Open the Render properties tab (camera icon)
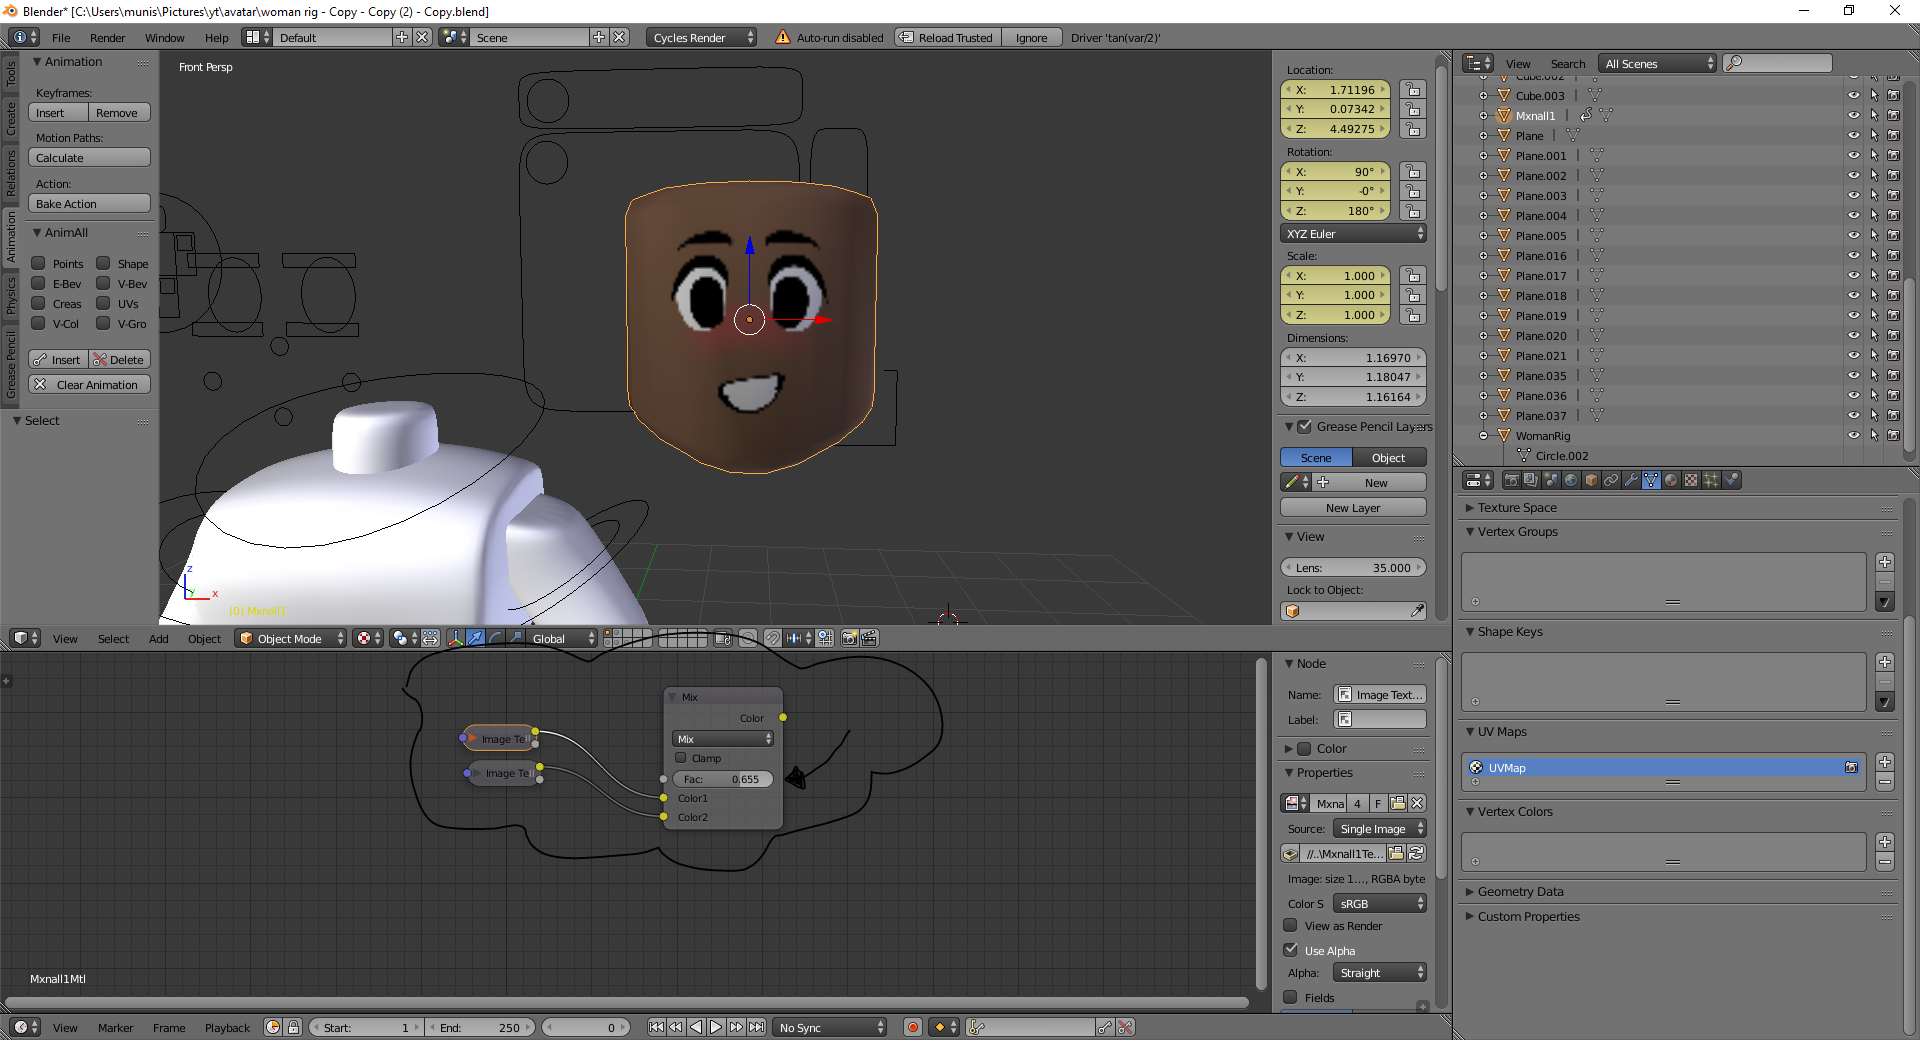 (1512, 480)
